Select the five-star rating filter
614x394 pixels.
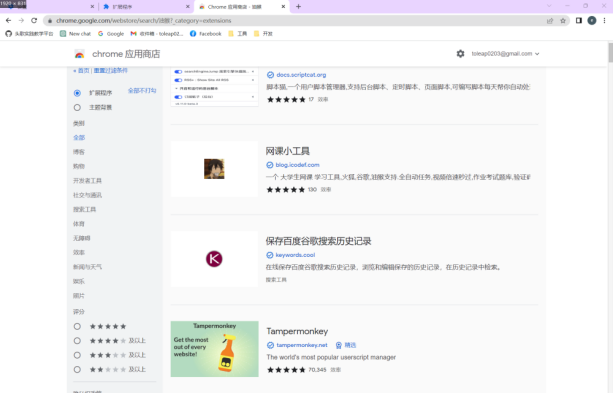click(77, 326)
